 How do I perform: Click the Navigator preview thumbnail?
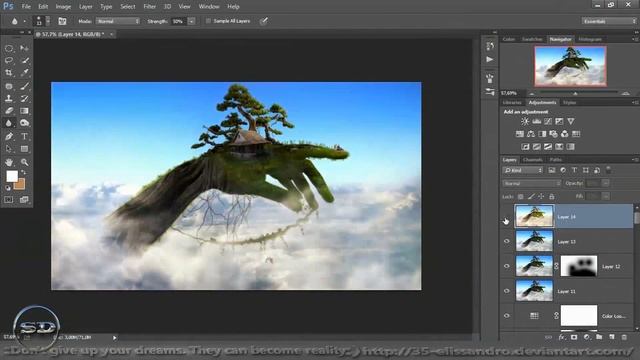pyautogui.click(x=570, y=66)
